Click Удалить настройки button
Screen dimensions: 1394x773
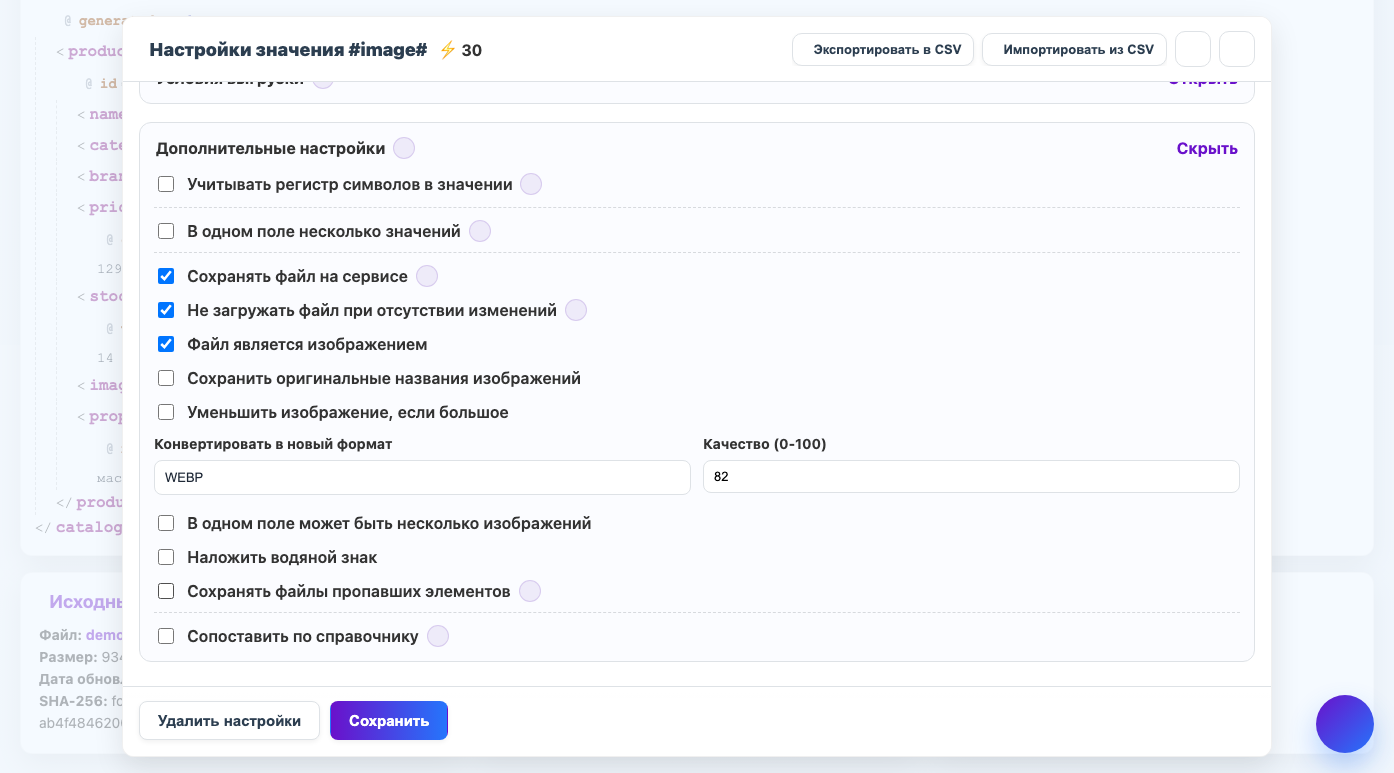pos(229,720)
